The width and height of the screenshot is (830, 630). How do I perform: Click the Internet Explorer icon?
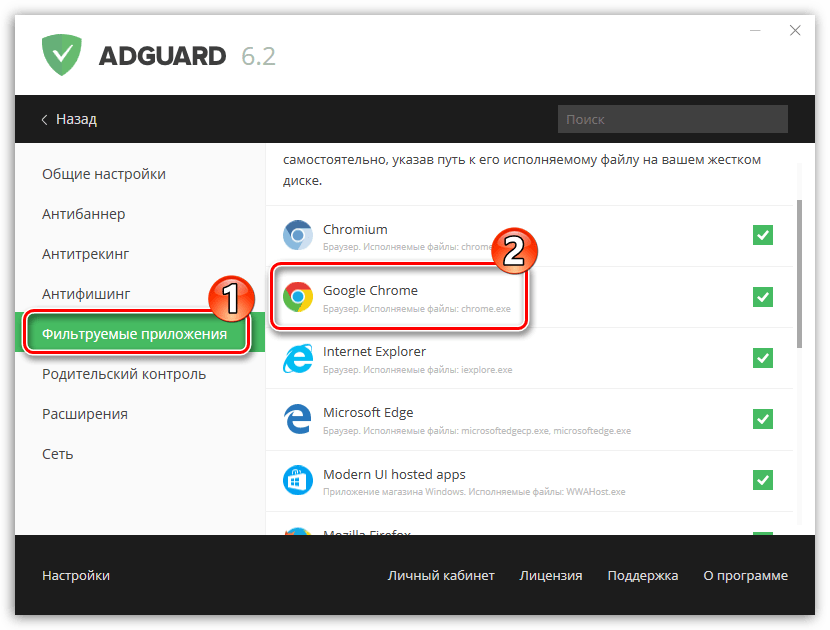click(x=297, y=358)
